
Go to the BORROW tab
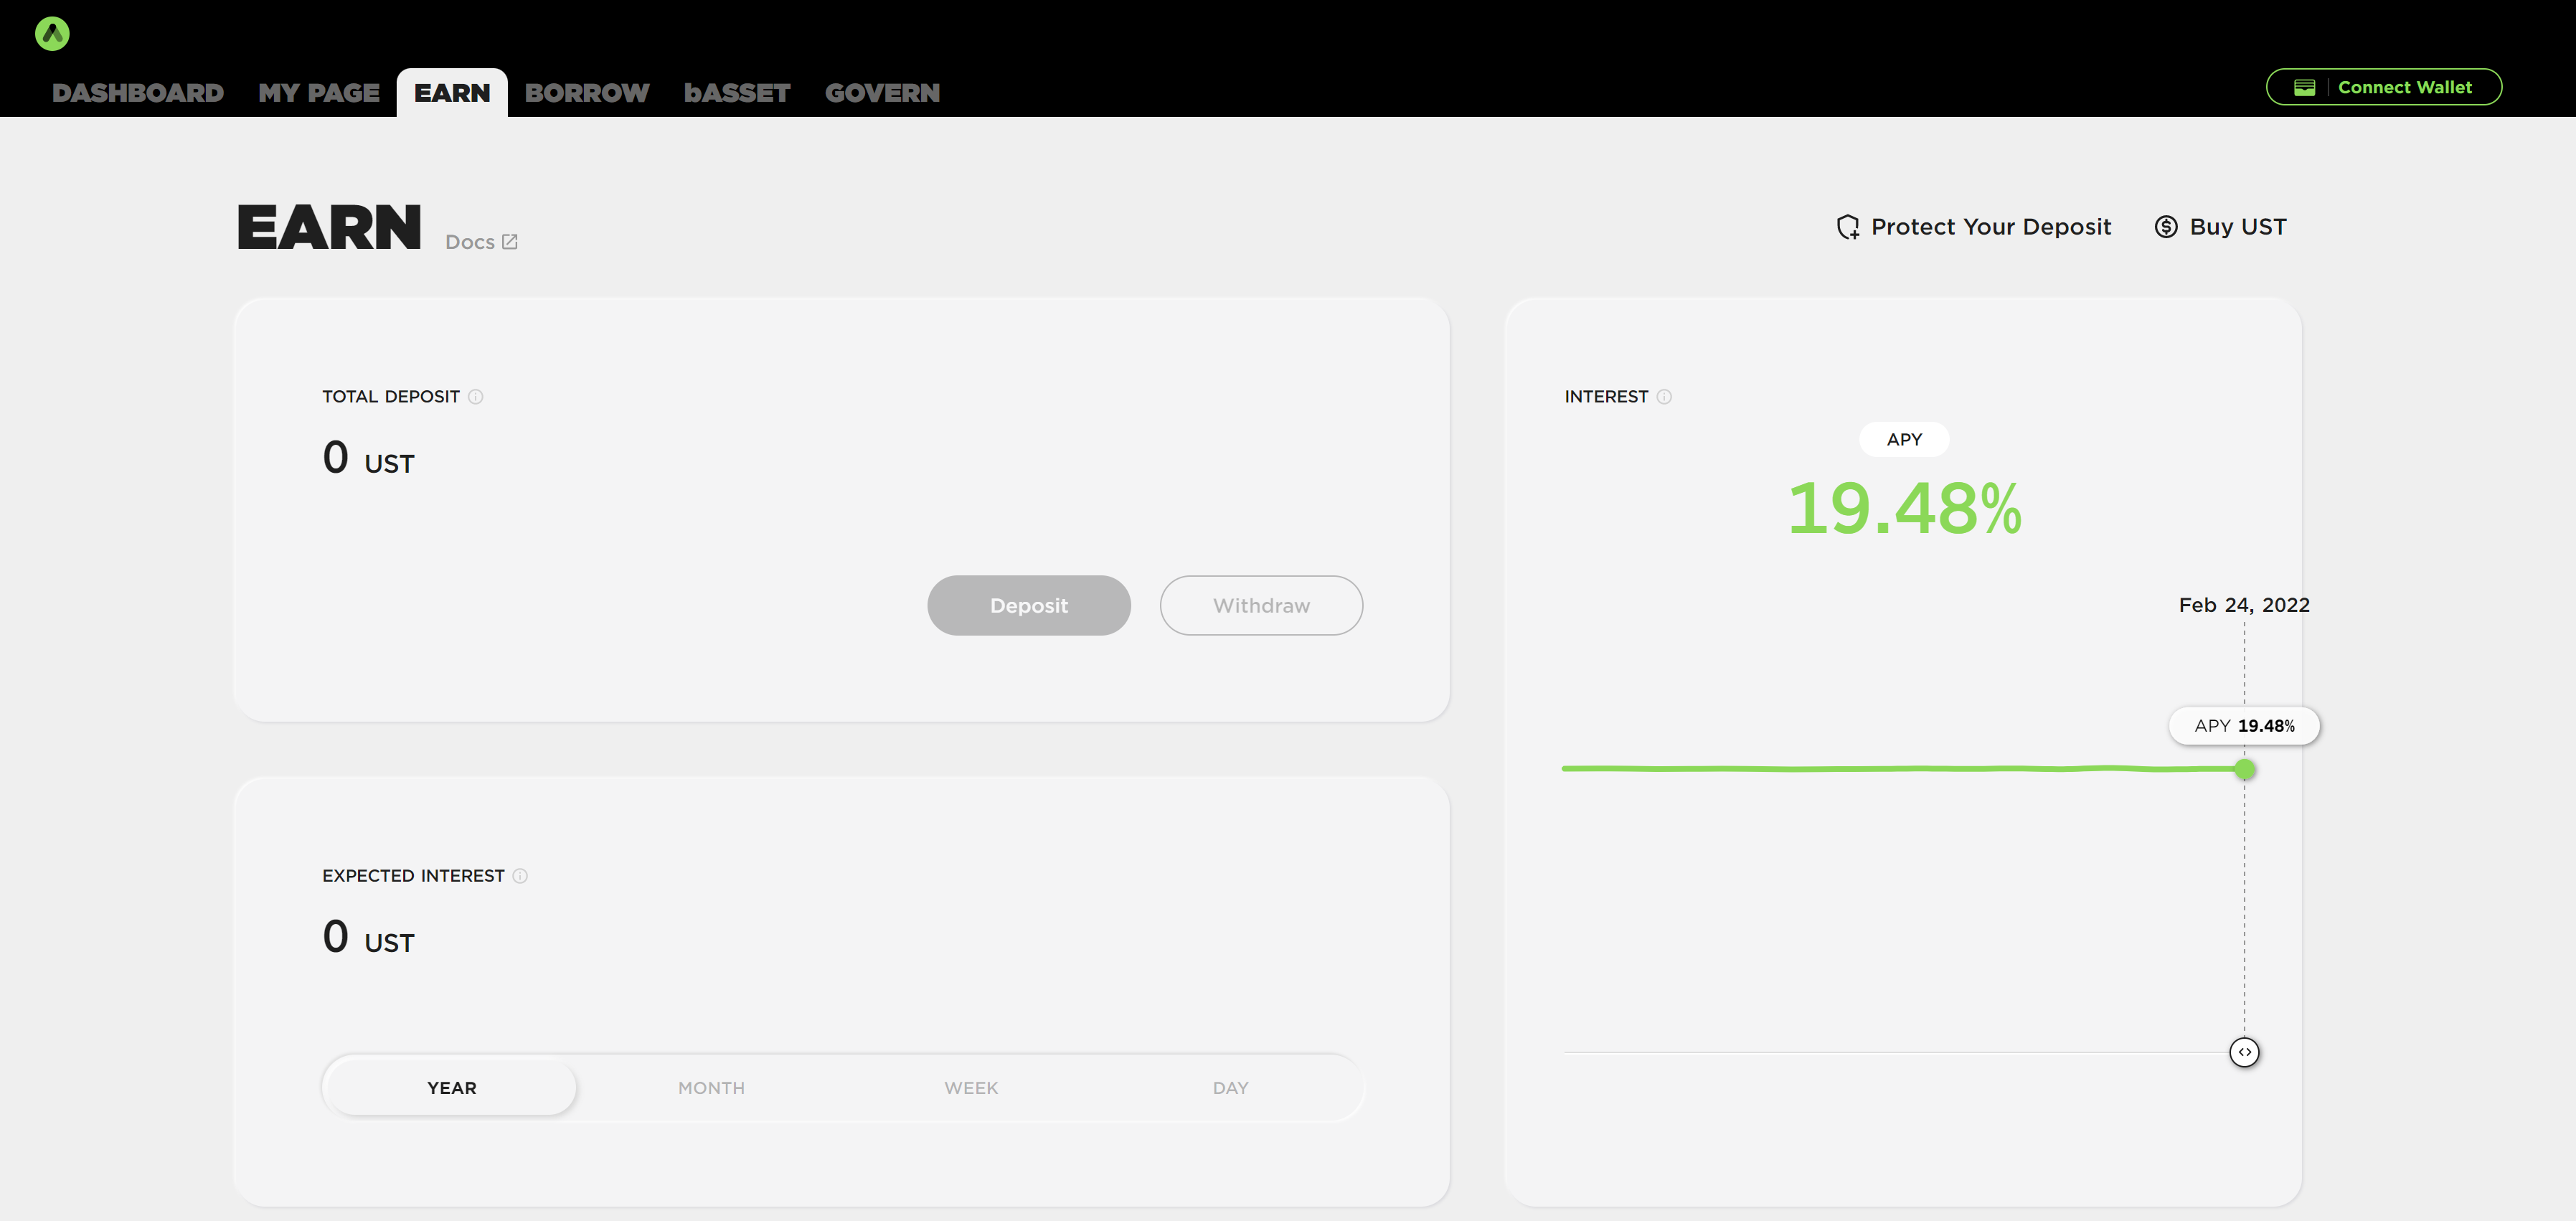tap(587, 93)
